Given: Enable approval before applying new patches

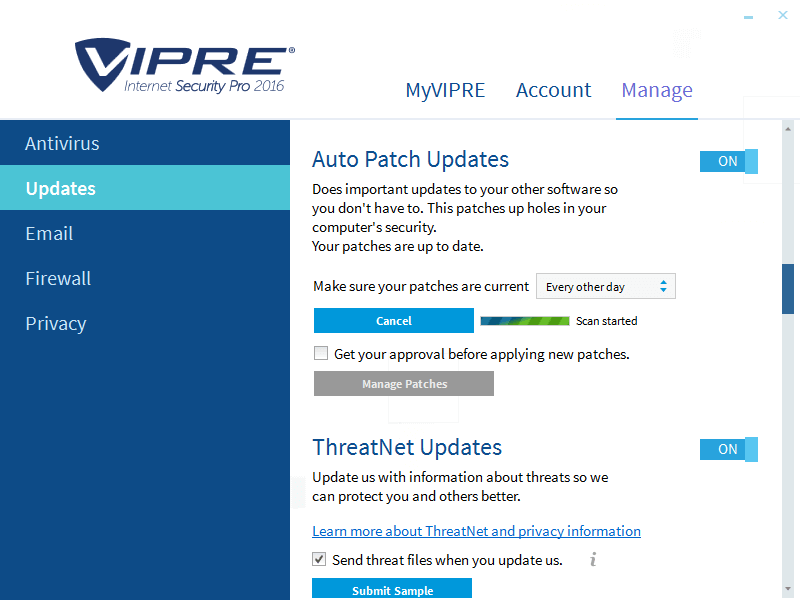Looking at the screenshot, I should click(321, 353).
